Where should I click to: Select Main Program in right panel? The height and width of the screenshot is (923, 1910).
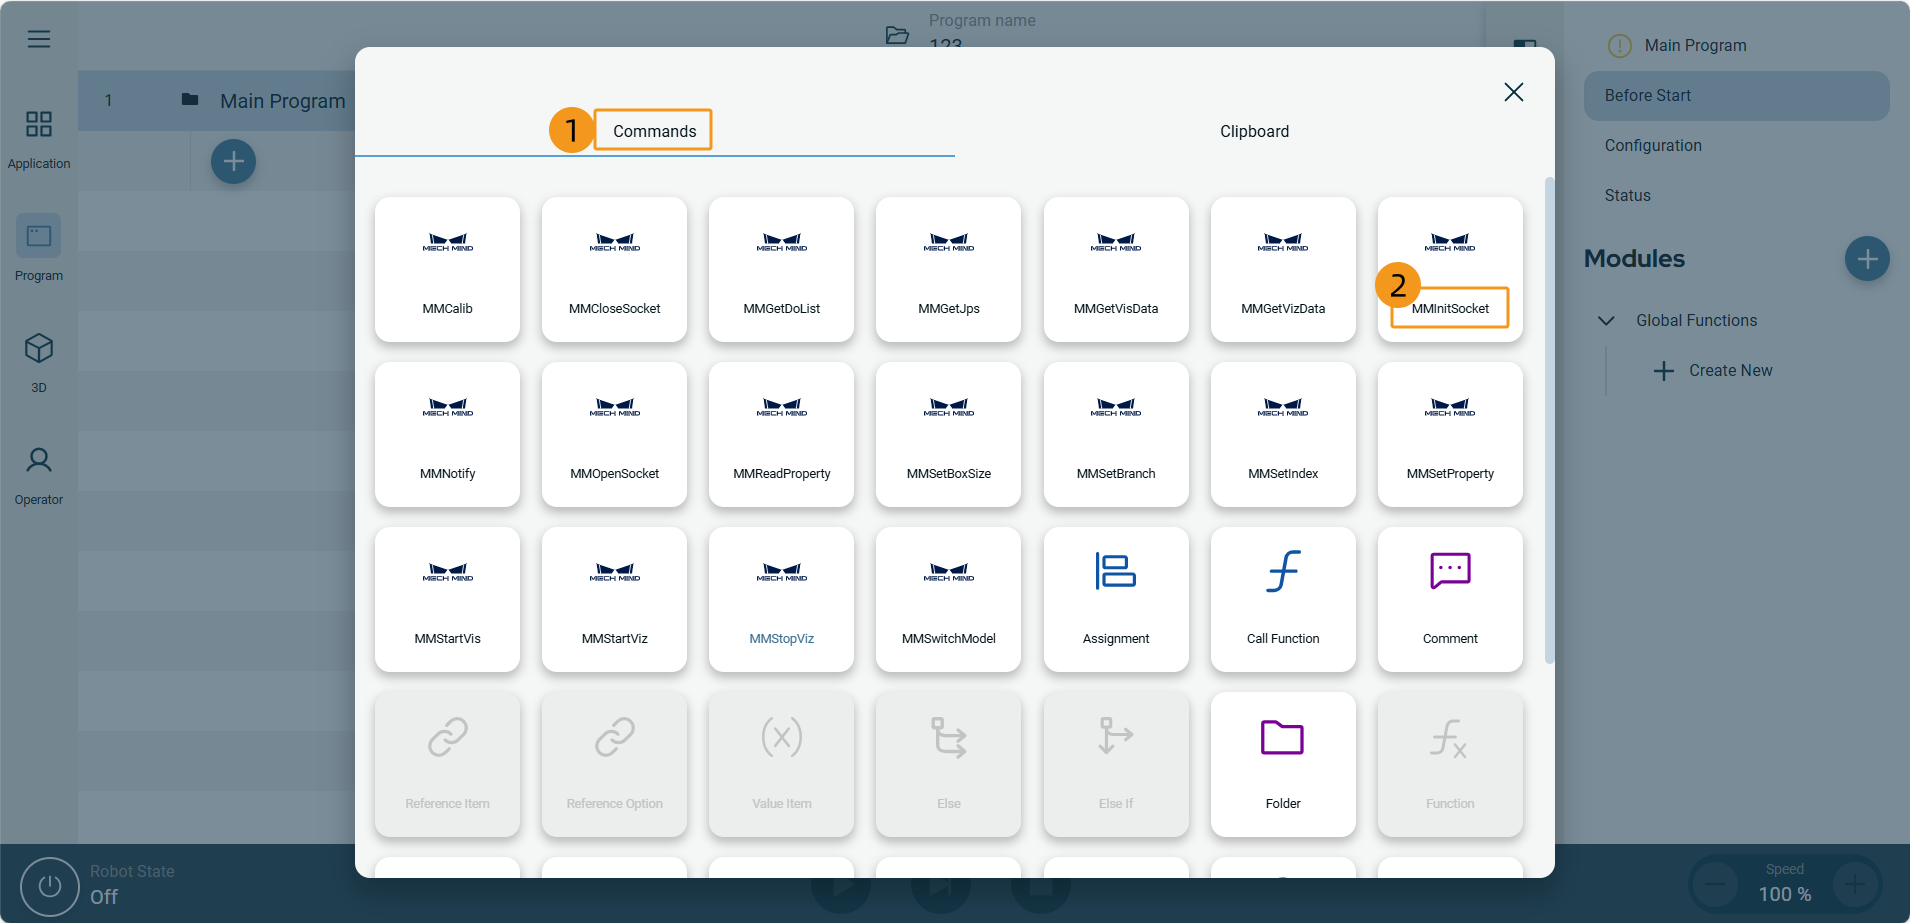click(x=1695, y=46)
